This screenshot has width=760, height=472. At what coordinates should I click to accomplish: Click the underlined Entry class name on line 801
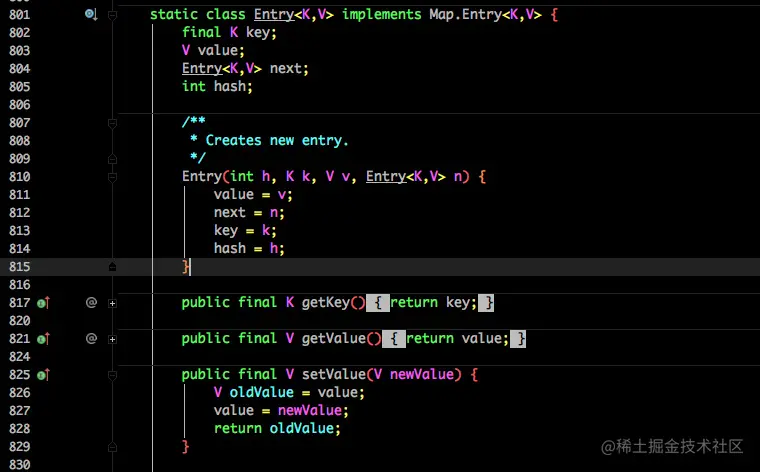coord(274,15)
